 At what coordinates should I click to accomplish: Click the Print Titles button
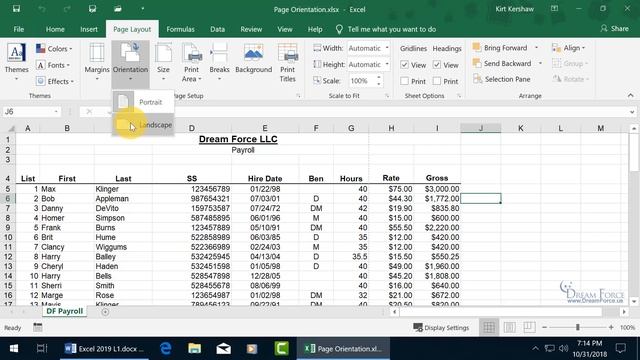[x=287, y=62]
